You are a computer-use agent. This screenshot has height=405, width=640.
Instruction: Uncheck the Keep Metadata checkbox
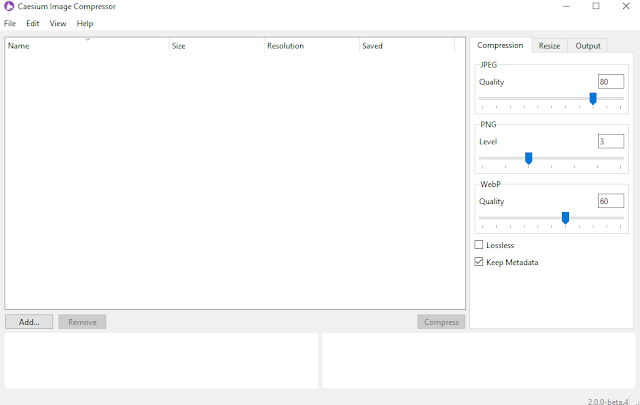click(x=479, y=262)
